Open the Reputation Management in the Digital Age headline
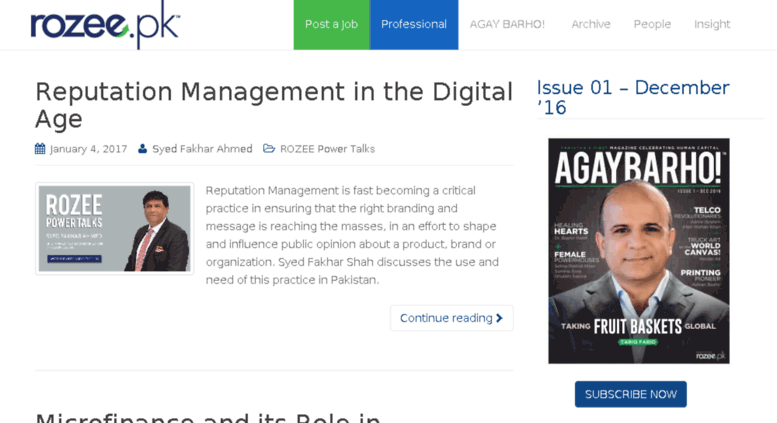 click(x=274, y=105)
